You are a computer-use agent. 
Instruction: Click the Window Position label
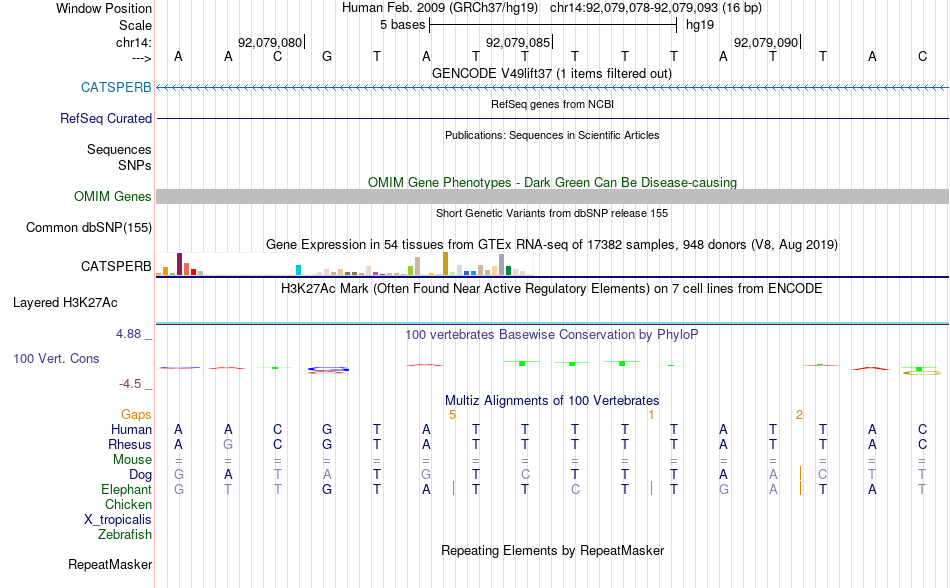[104, 9]
